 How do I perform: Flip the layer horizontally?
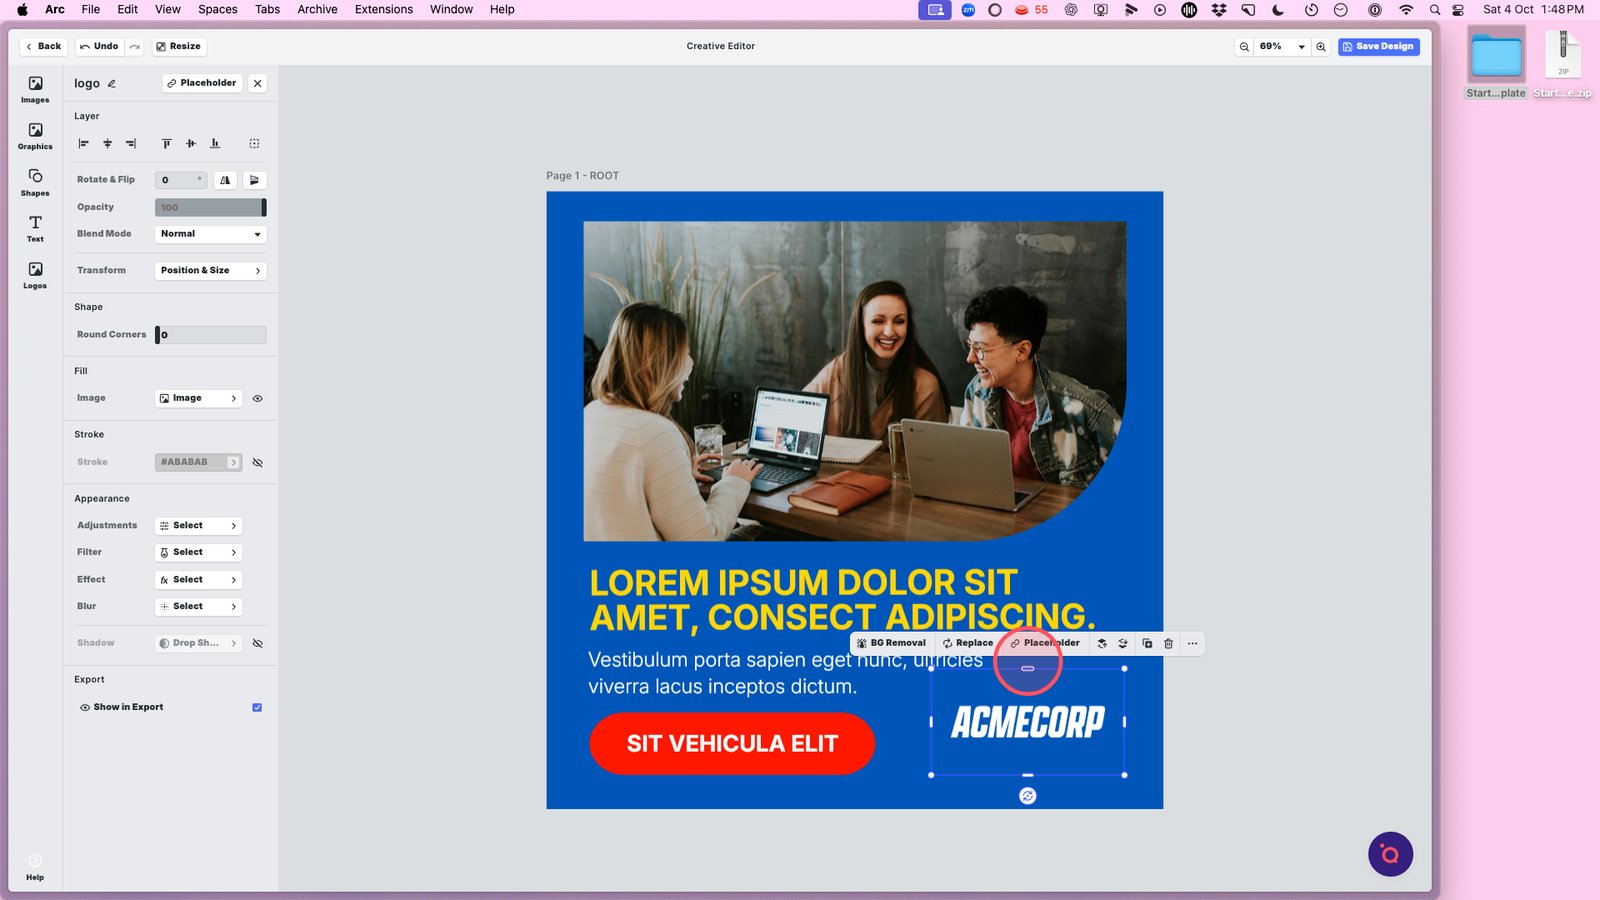[x=225, y=180]
